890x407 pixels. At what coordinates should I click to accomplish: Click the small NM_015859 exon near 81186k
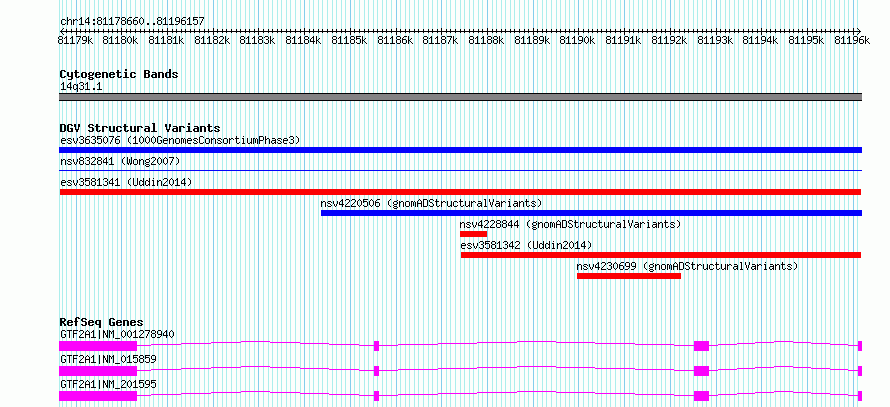click(376, 371)
